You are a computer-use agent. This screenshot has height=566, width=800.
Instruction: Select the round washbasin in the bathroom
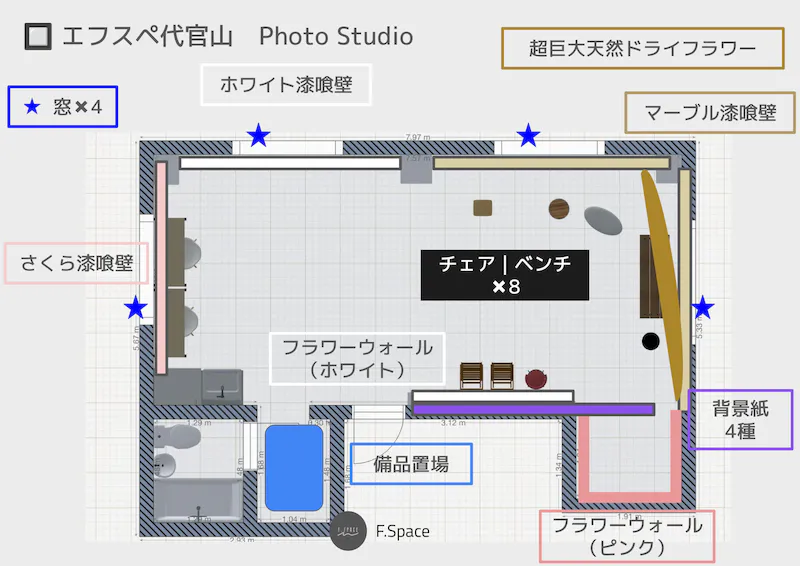click(x=165, y=464)
